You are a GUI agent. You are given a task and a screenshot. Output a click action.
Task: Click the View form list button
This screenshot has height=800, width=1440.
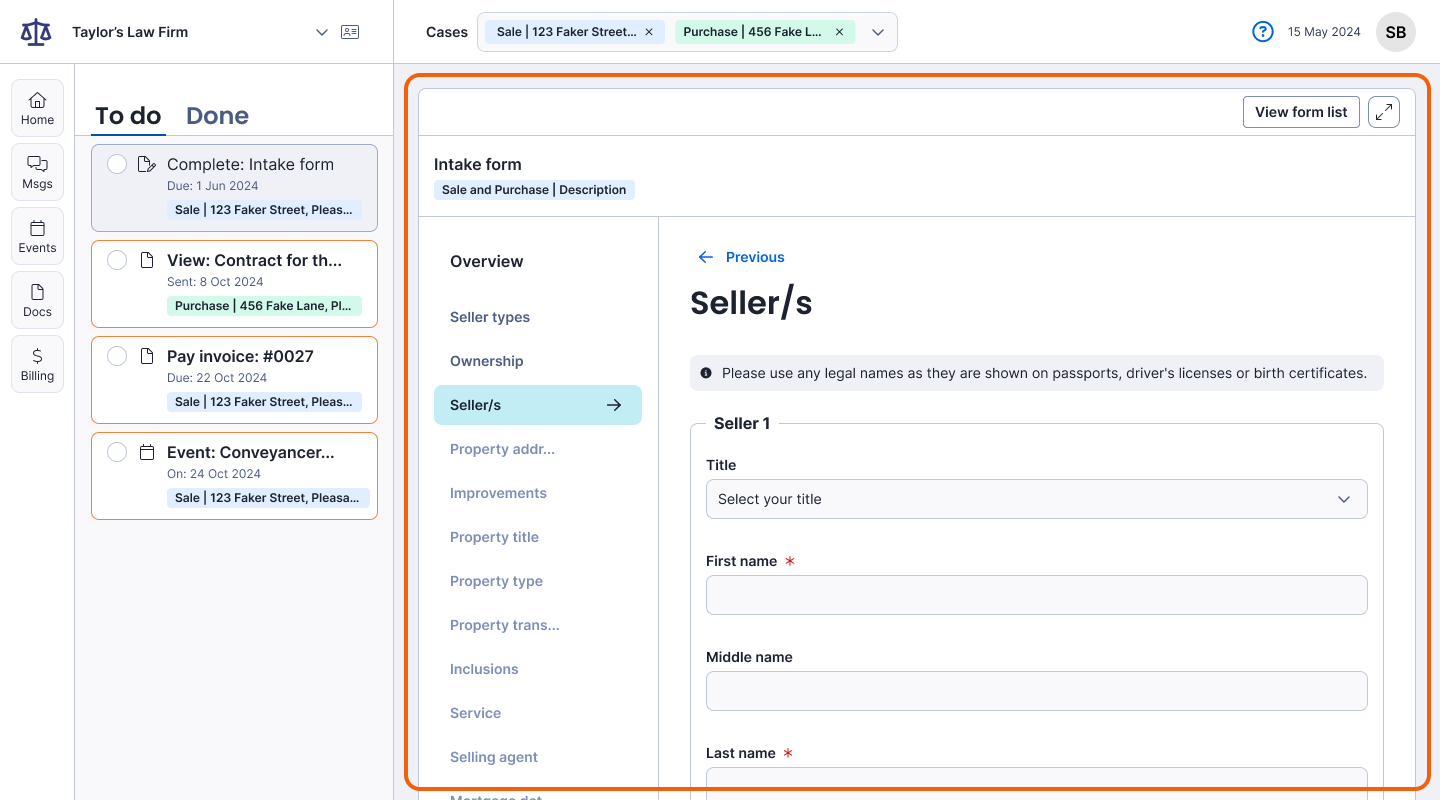click(x=1301, y=112)
